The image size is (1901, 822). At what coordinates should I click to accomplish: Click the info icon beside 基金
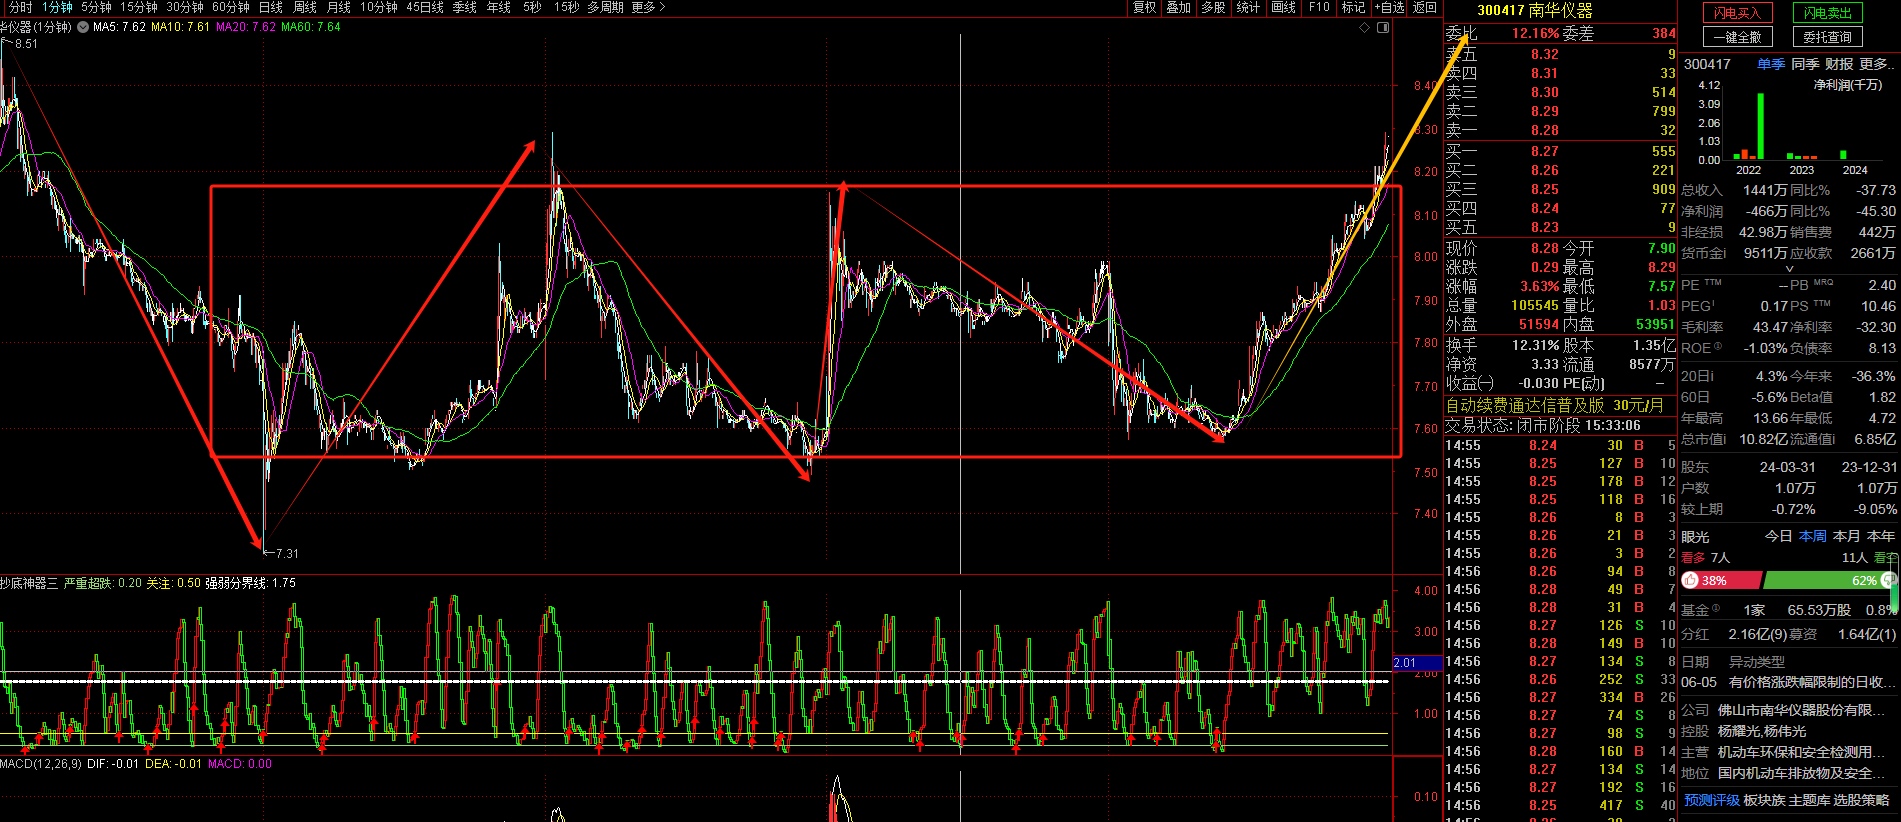point(1716,609)
